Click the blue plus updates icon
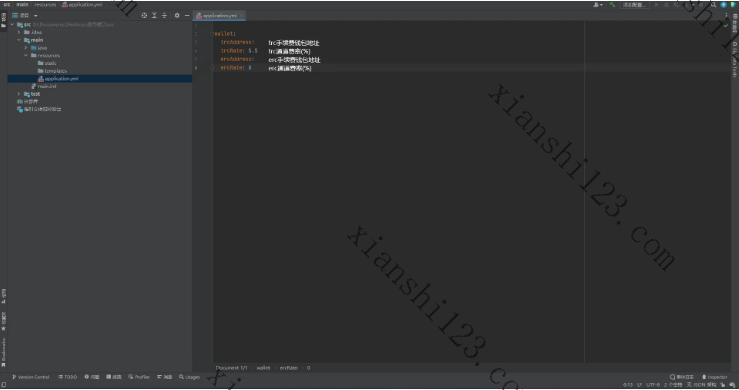This screenshot has height=390, width=739. pos(723,5)
